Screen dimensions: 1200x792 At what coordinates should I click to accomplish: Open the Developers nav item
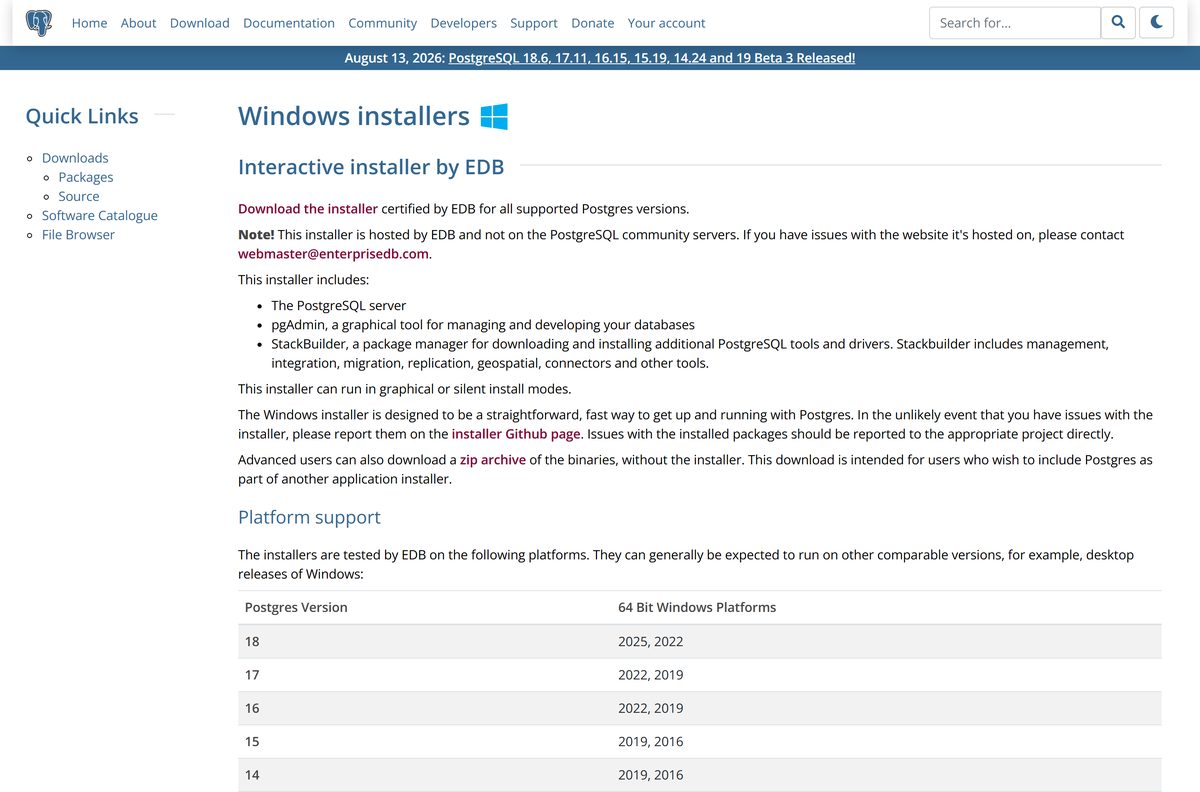pos(463,23)
